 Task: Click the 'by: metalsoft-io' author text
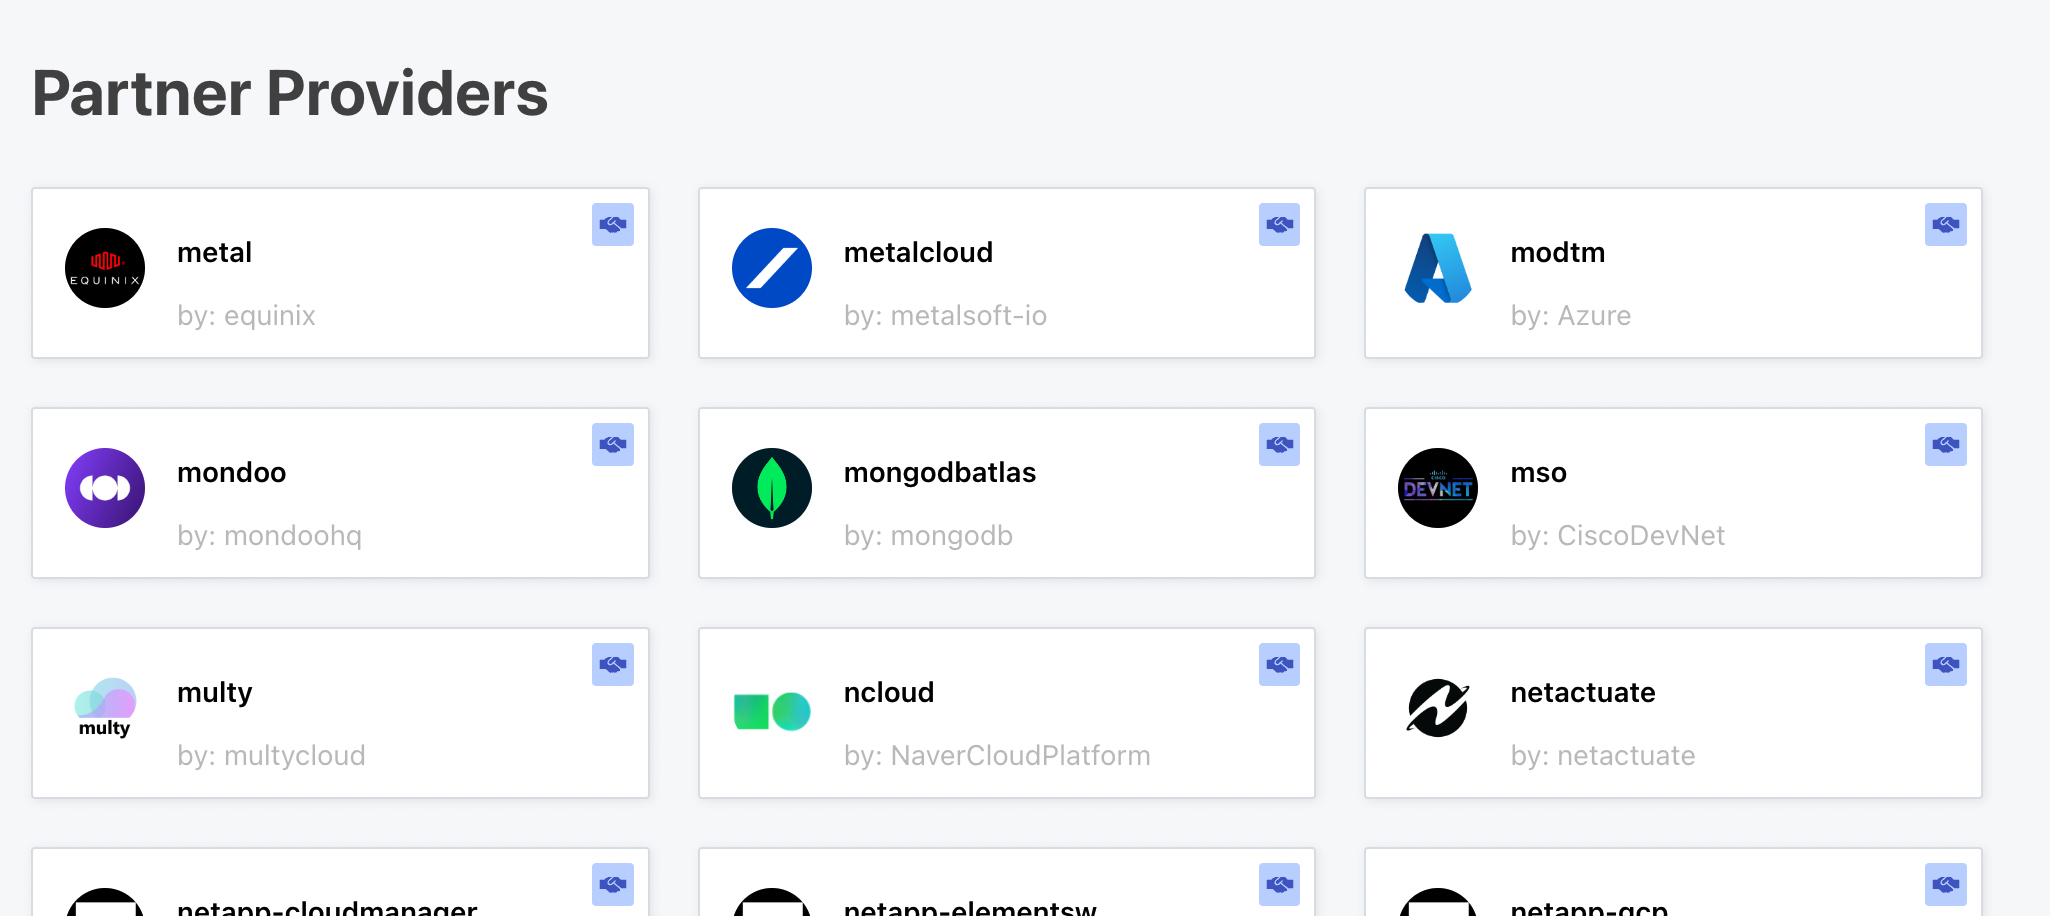pos(945,316)
